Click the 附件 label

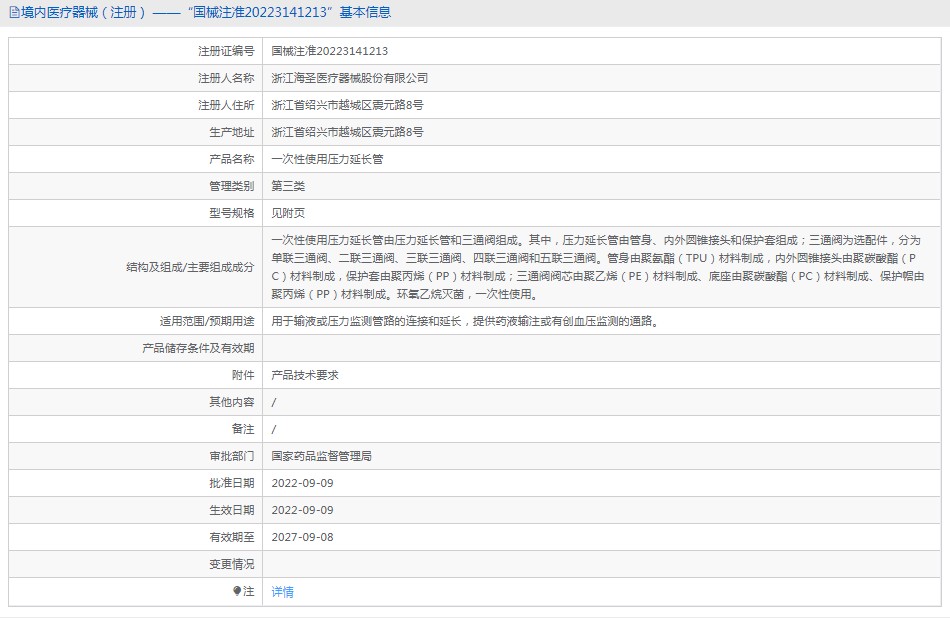(x=243, y=375)
